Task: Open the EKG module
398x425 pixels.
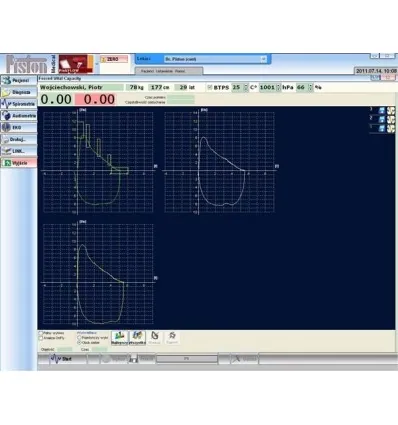Action: (19, 127)
